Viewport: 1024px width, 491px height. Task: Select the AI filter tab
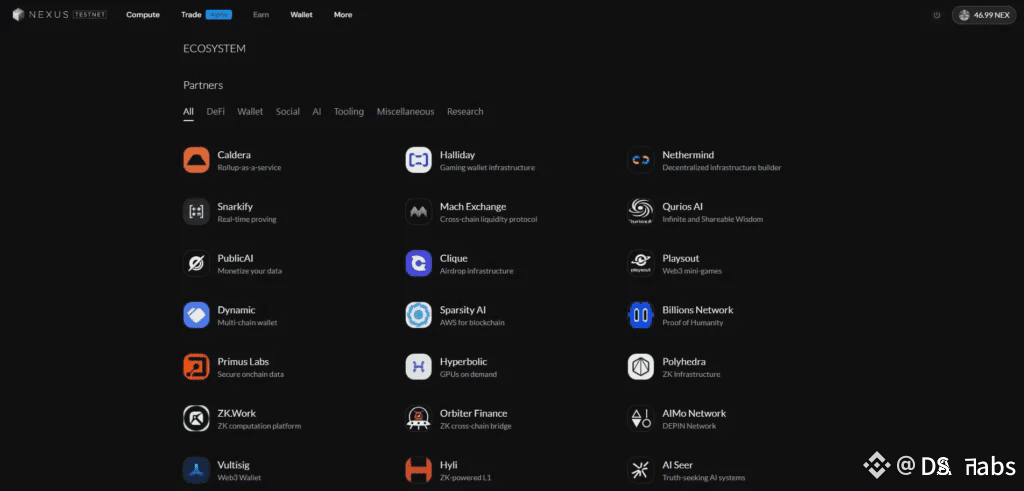[317, 112]
